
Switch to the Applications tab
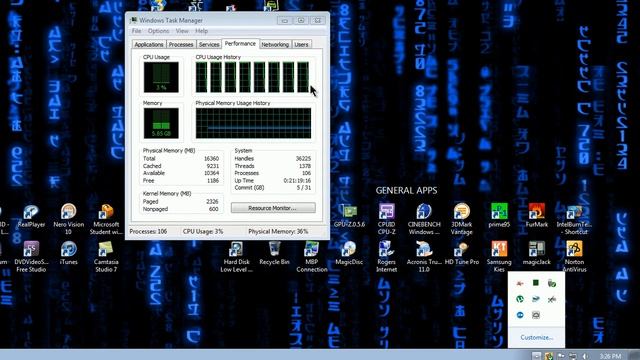pos(149,44)
